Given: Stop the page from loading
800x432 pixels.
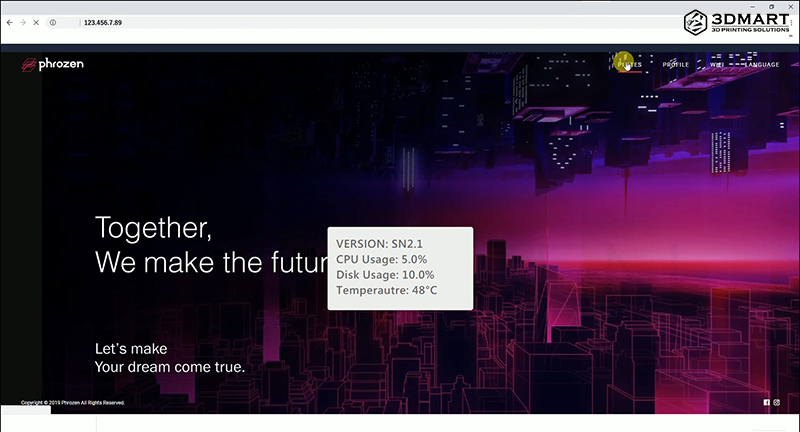Looking at the screenshot, I should 36,21.
